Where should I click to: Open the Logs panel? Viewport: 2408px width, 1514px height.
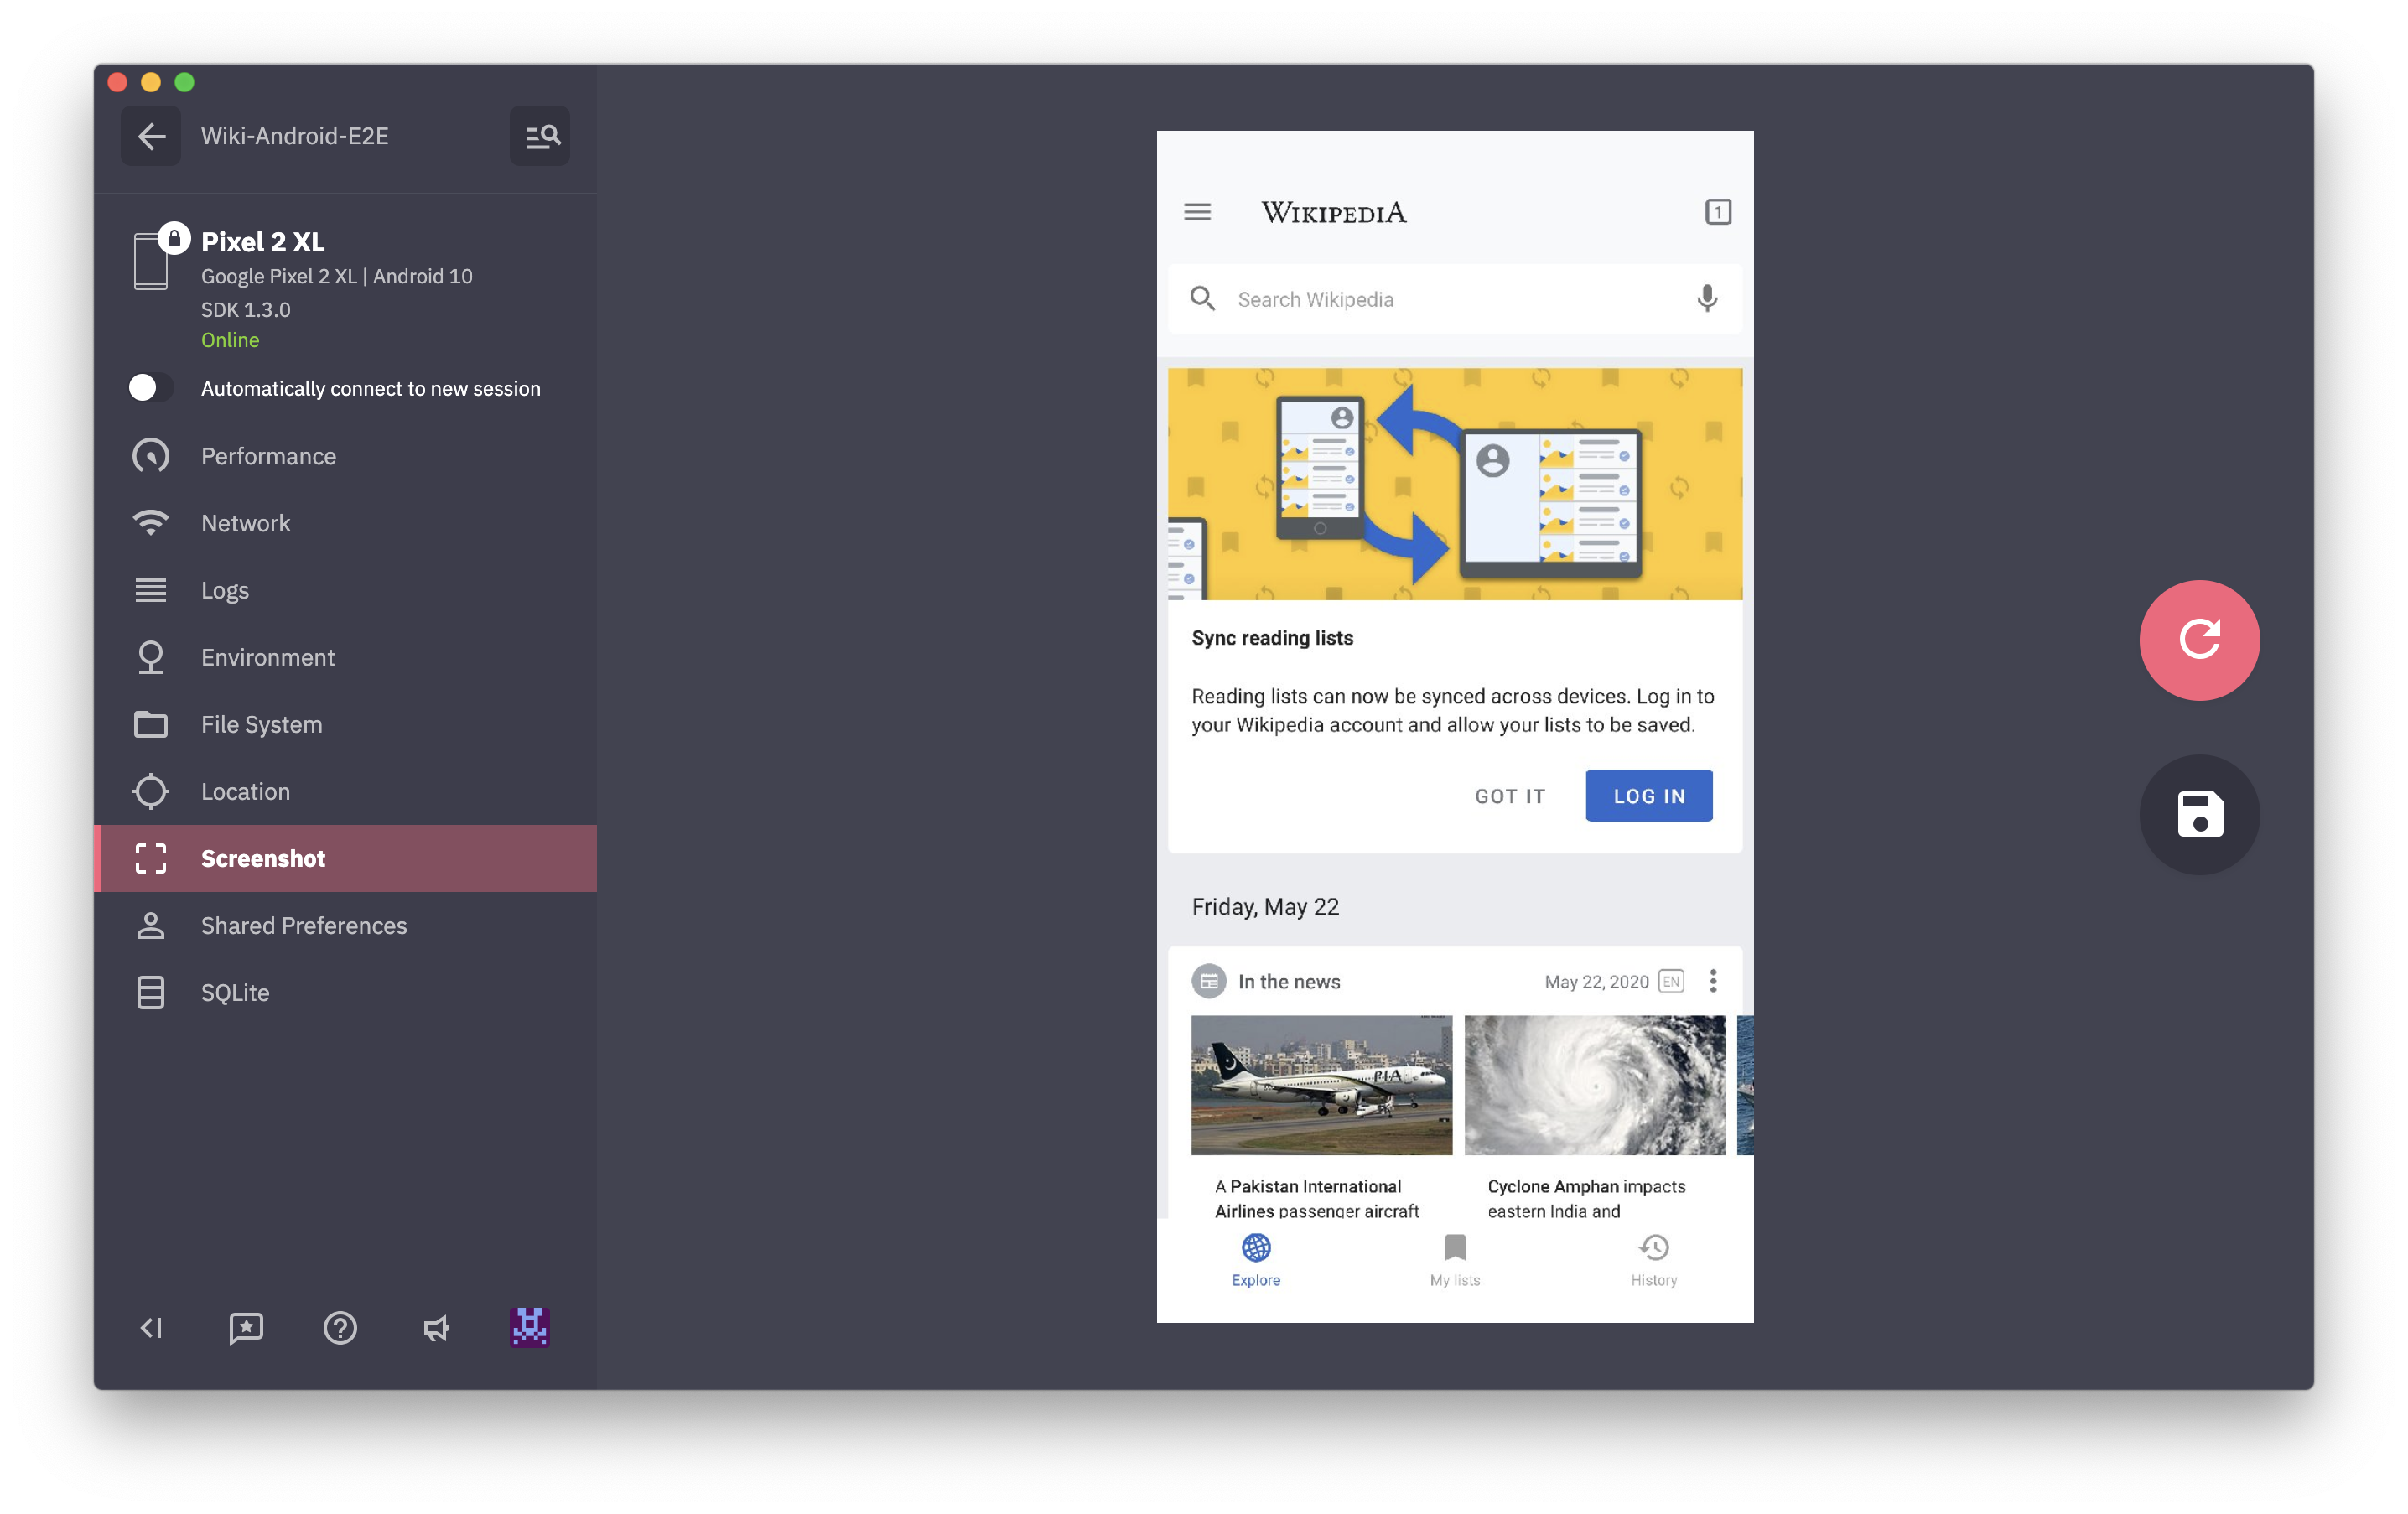(225, 590)
